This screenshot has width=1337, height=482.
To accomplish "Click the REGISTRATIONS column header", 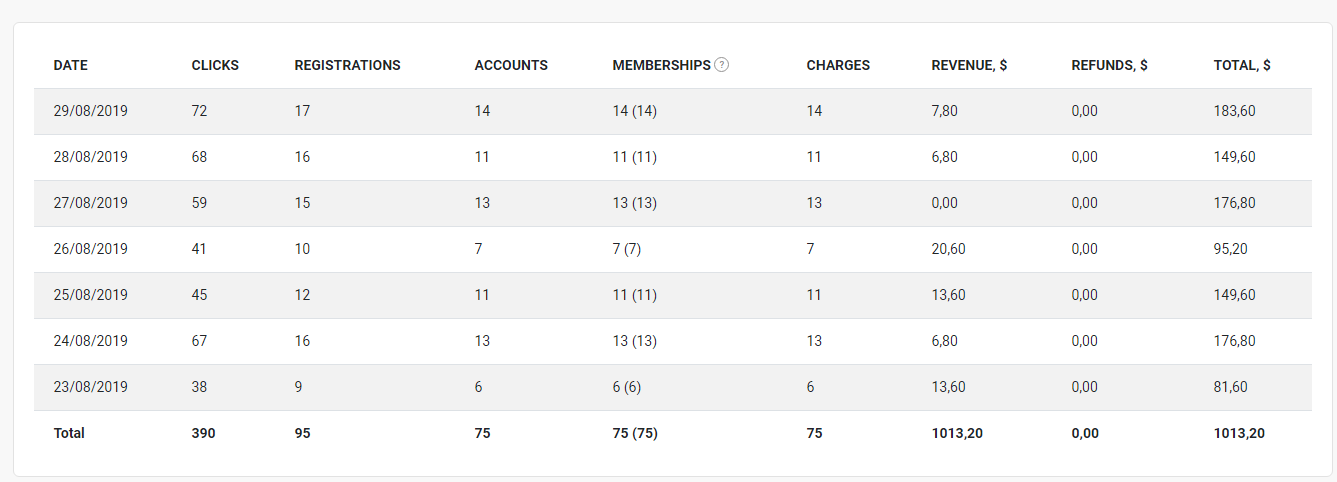I will coord(347,65).
